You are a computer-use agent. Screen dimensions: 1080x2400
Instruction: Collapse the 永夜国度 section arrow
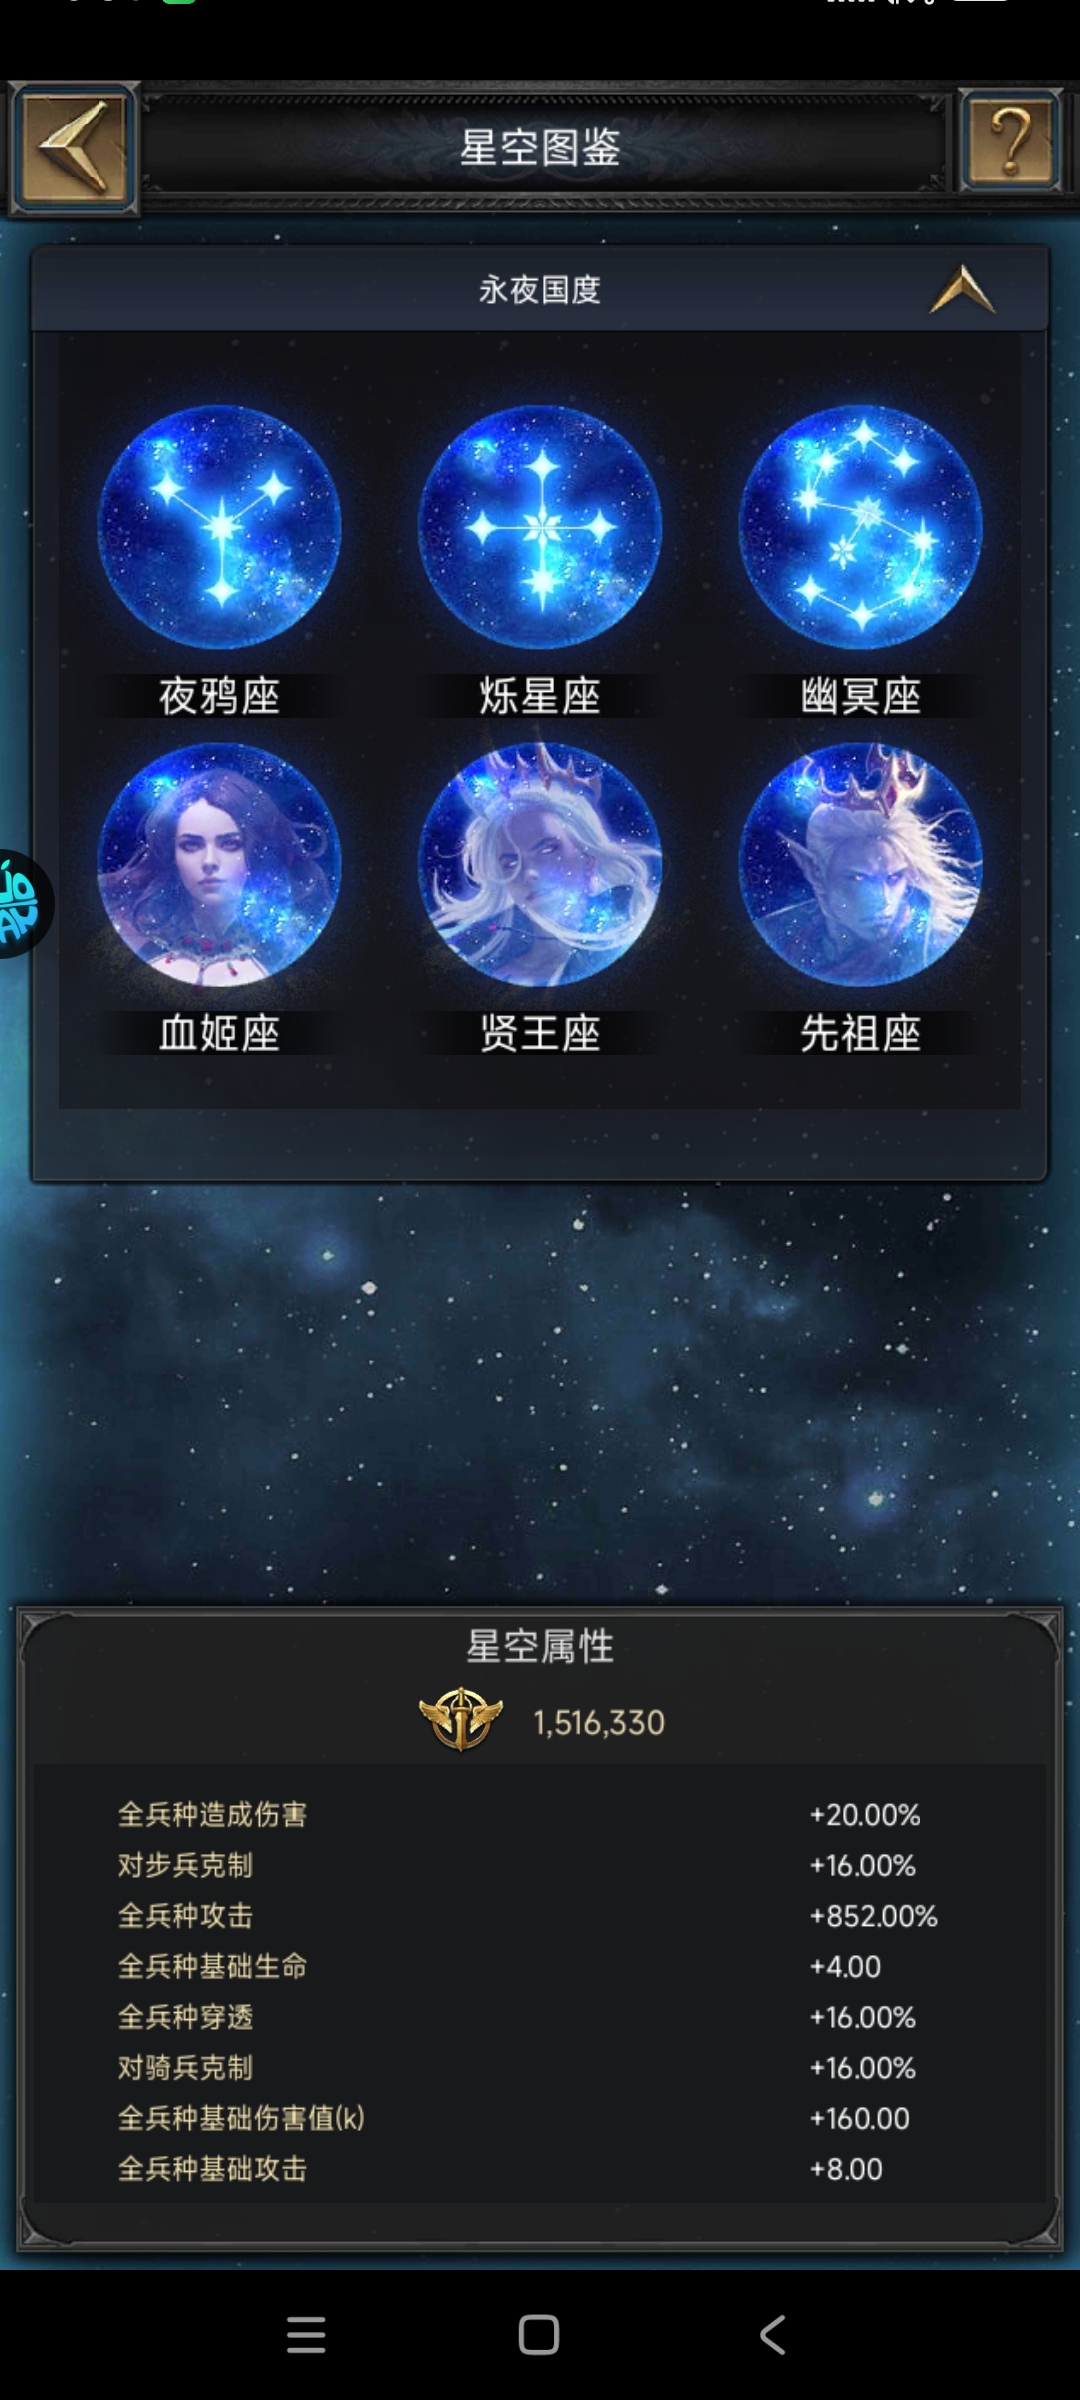tap(963, 289)
